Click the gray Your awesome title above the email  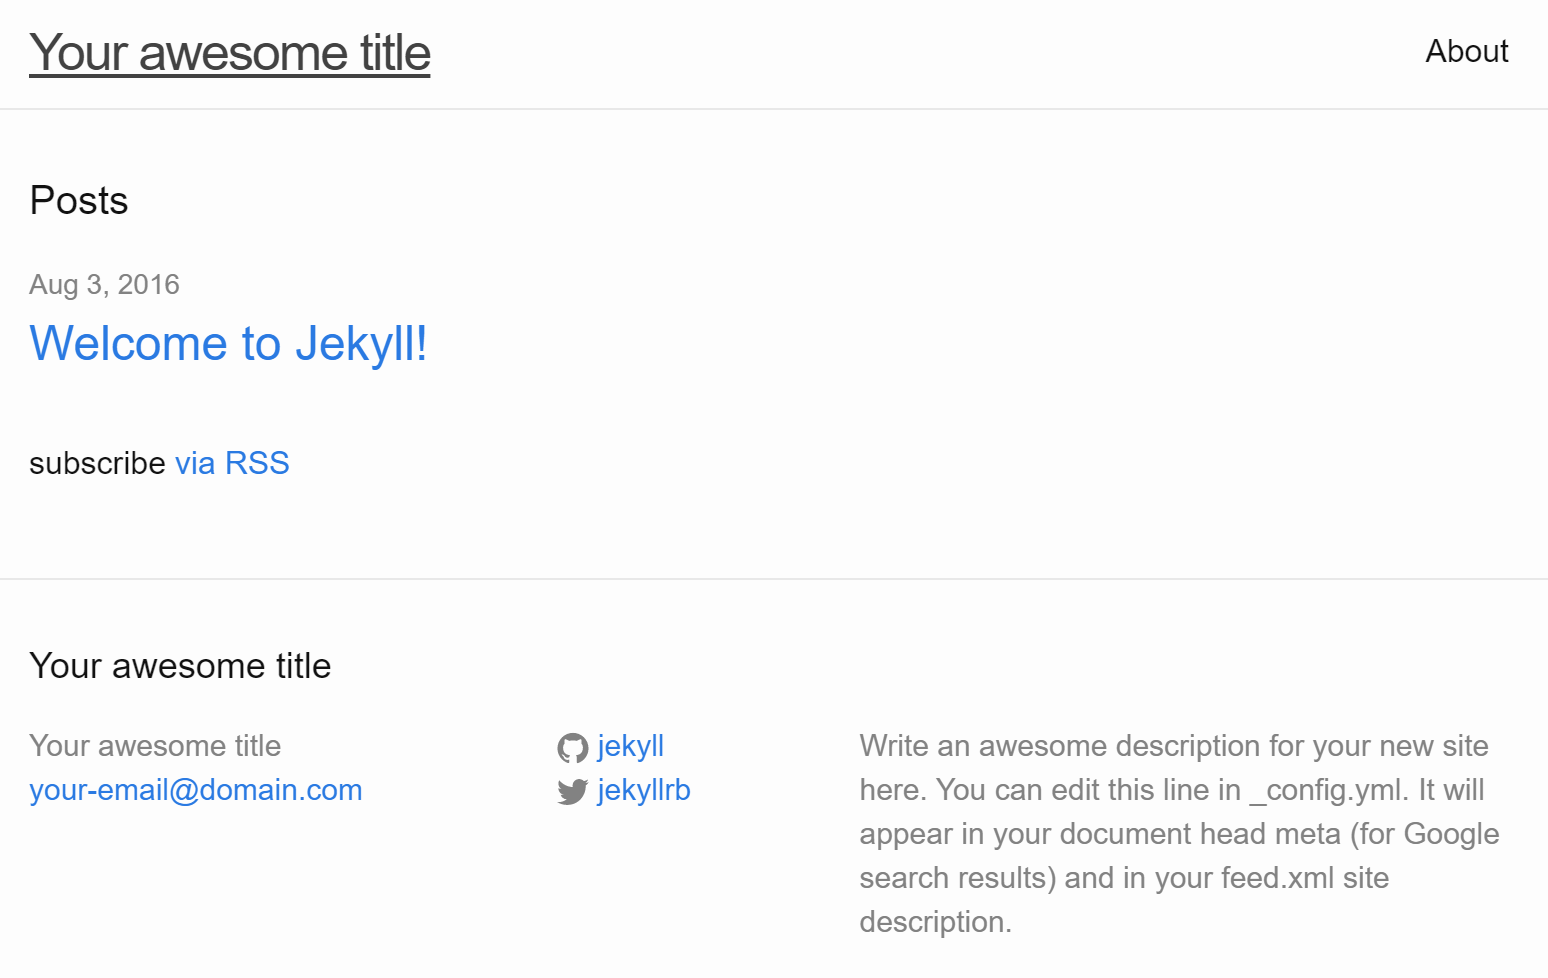tap(155, 746)
